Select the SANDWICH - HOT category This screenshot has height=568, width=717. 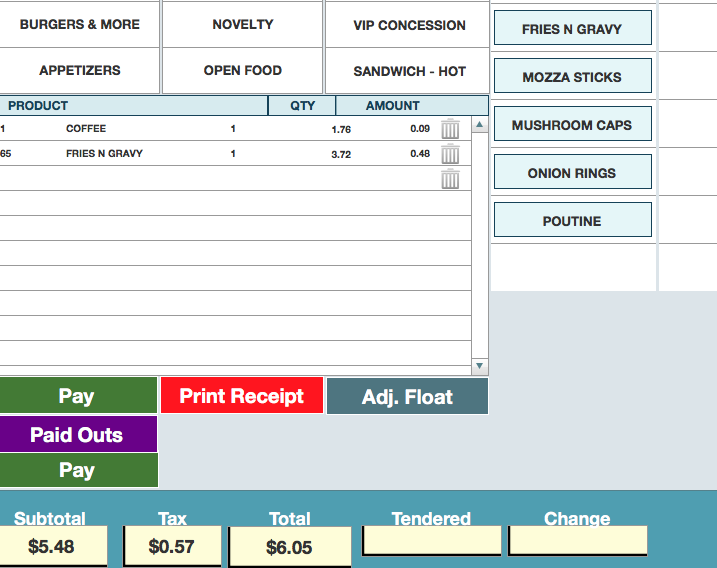(407, 71)
